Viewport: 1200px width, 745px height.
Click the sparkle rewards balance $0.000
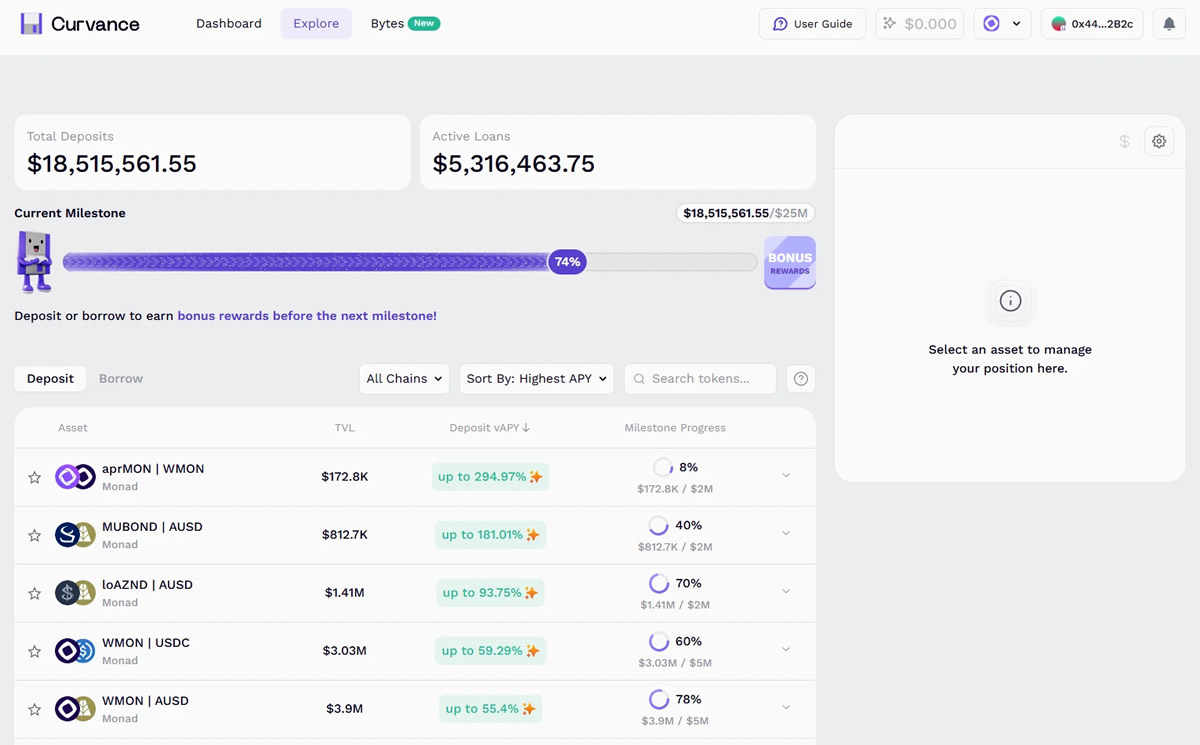[920, 24]
